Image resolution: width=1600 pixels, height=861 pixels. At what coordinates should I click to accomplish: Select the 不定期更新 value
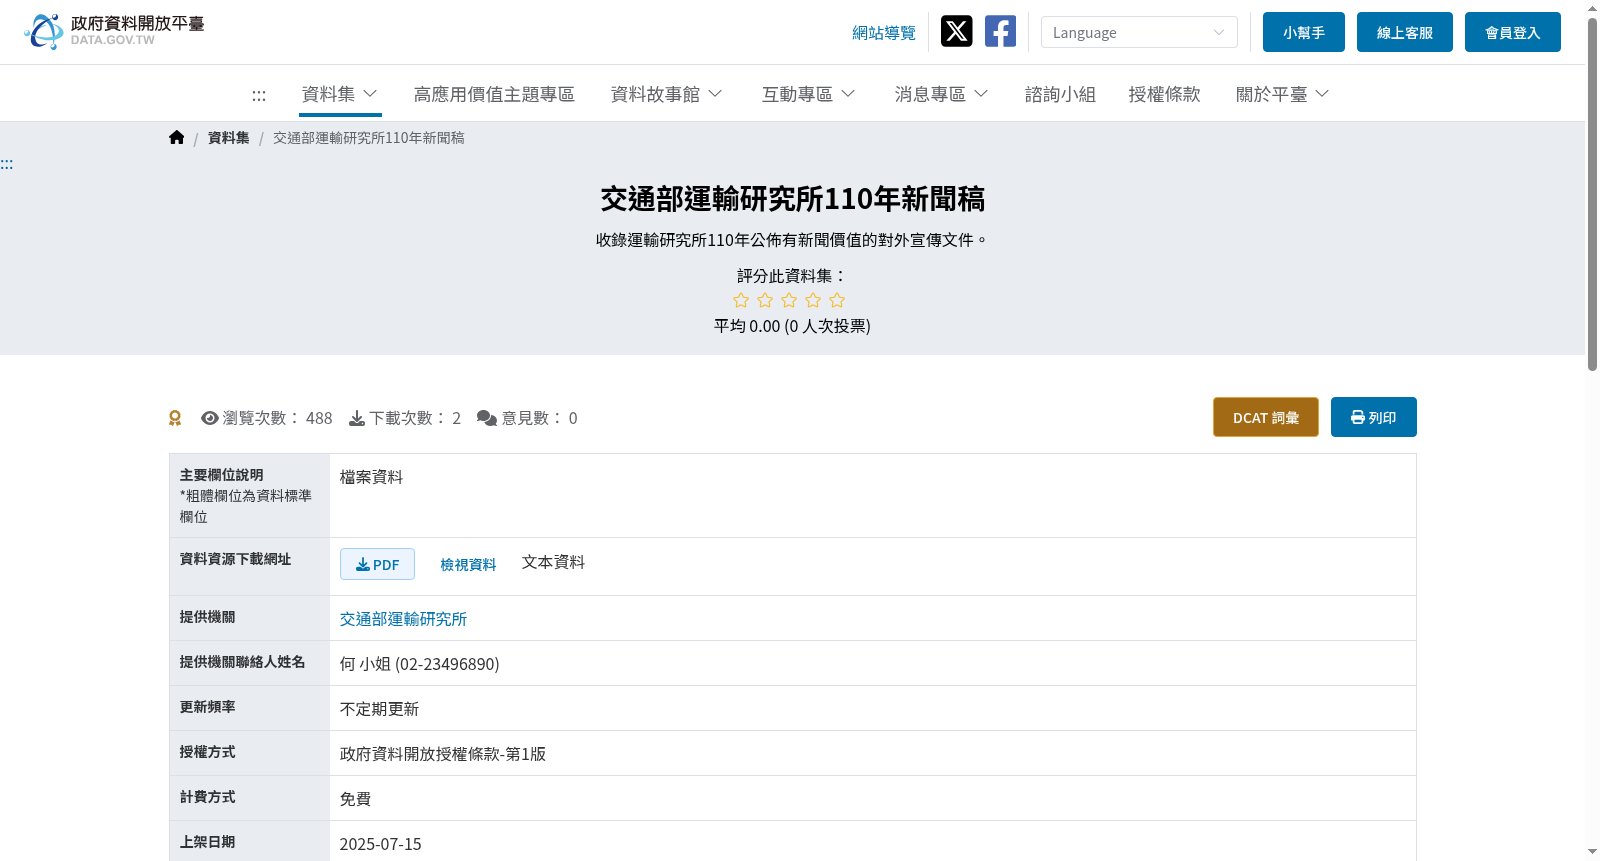click(379, 709)
